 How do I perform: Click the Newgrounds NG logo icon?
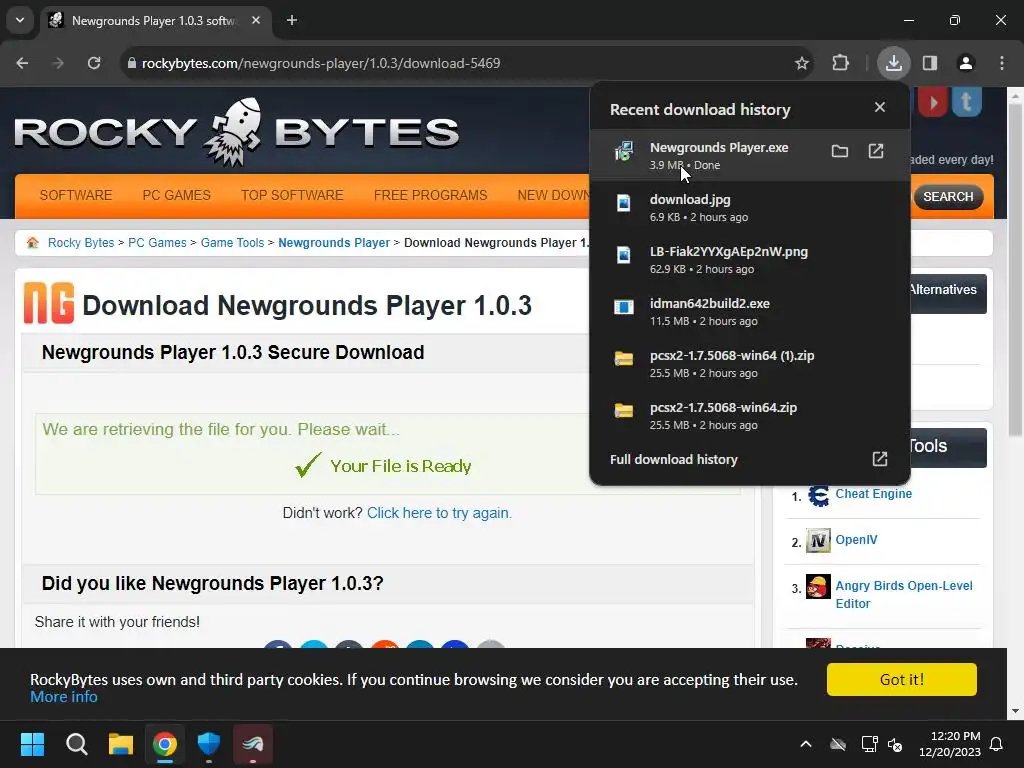[49, 303]
